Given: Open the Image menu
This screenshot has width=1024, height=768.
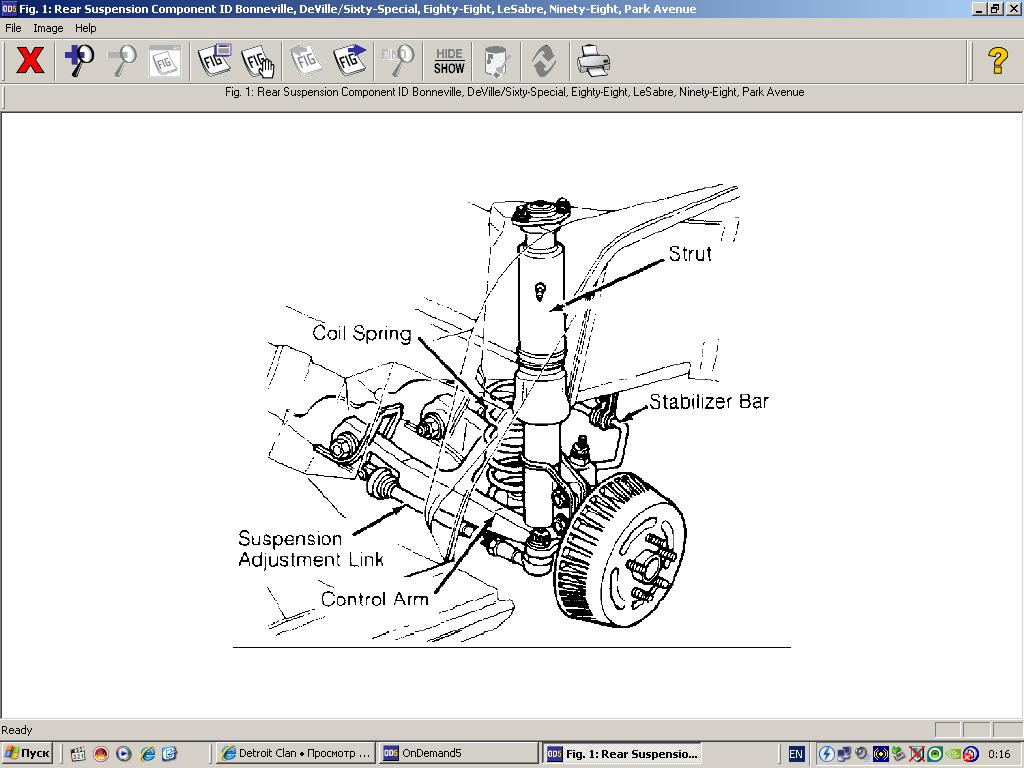Looking at the screenshot, I should point(48,28).
